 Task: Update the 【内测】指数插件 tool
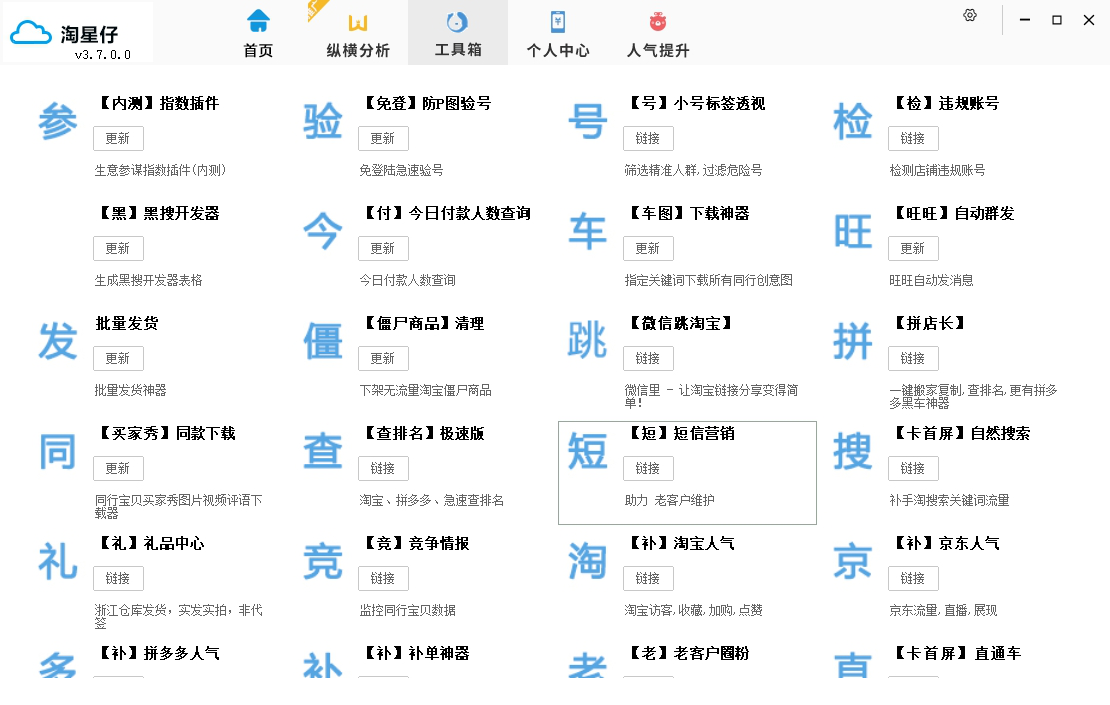(x=118, y=139)
